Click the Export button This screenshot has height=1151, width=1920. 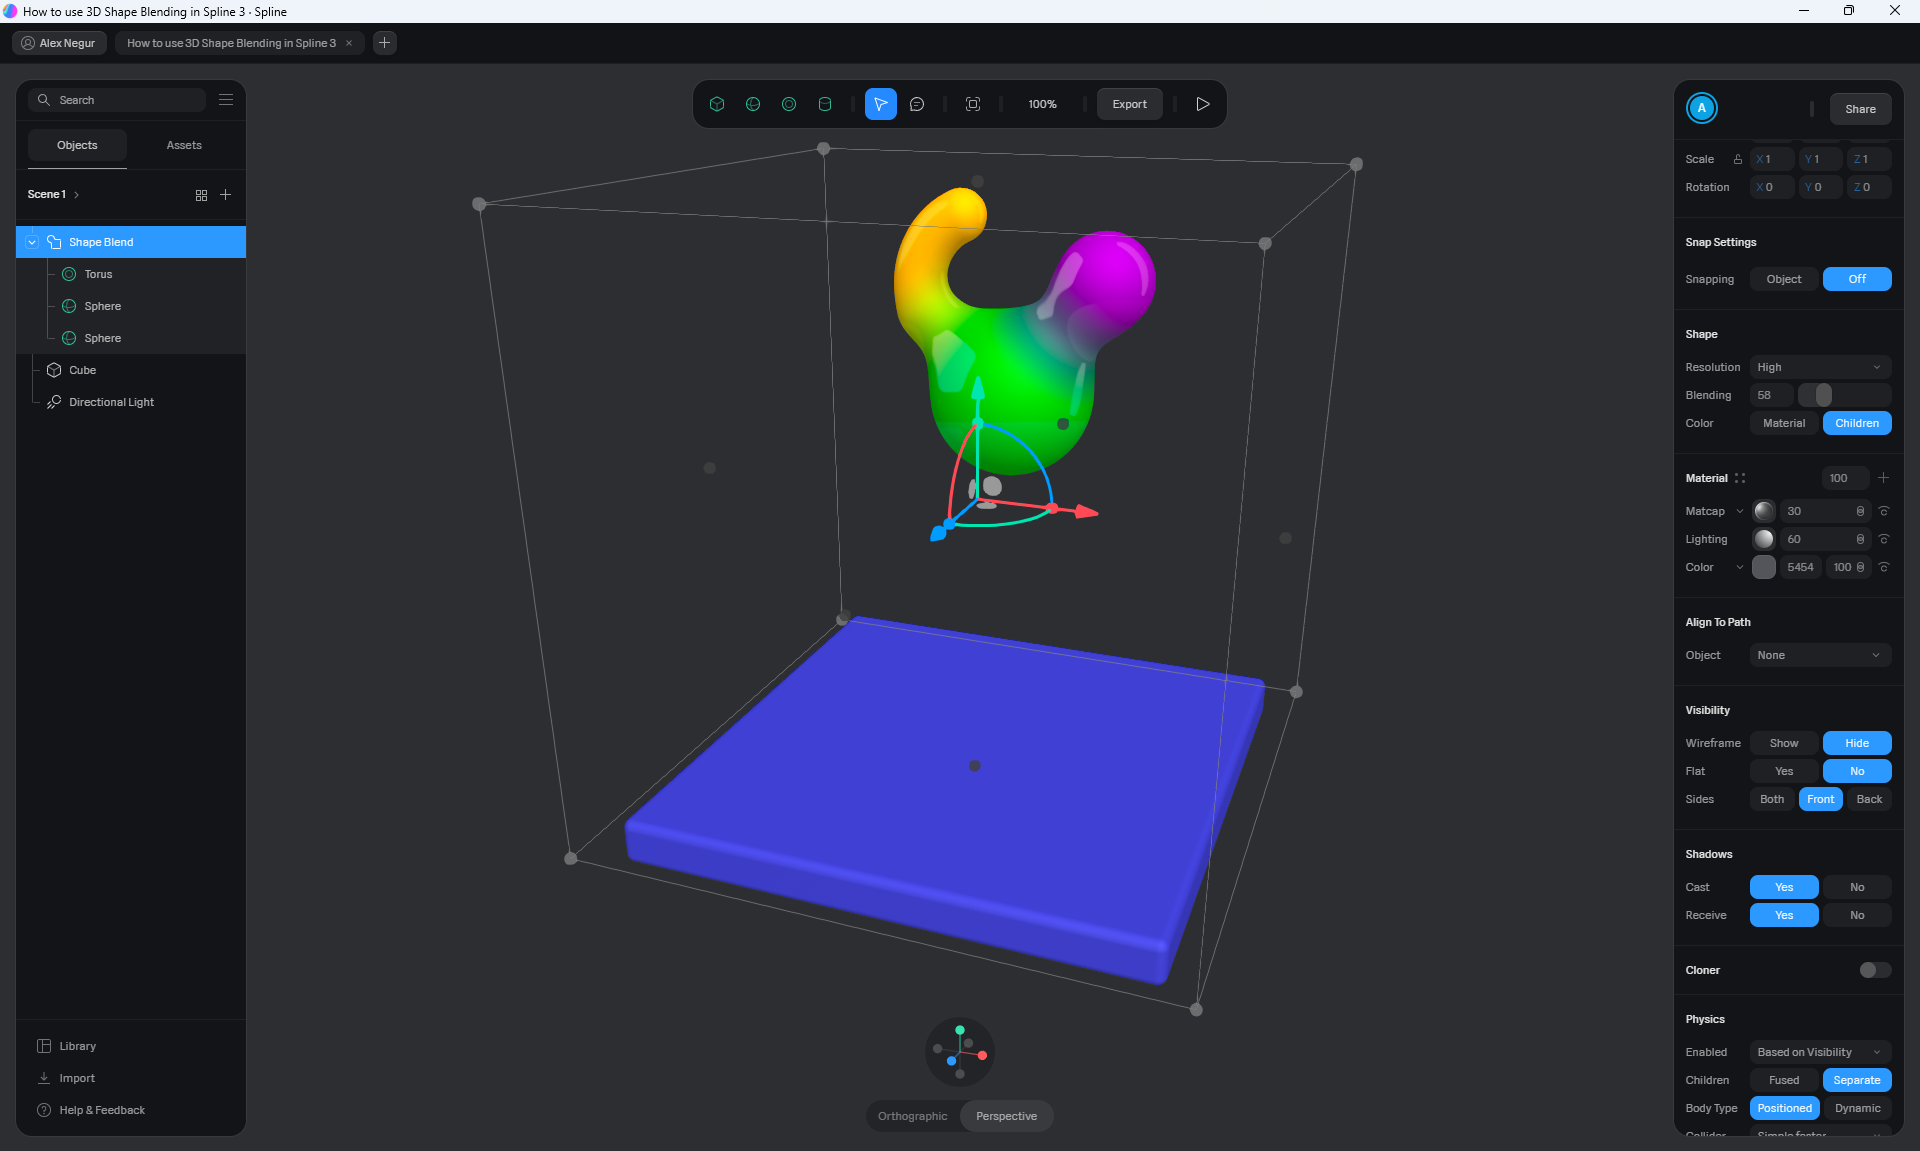[1129, 104]
